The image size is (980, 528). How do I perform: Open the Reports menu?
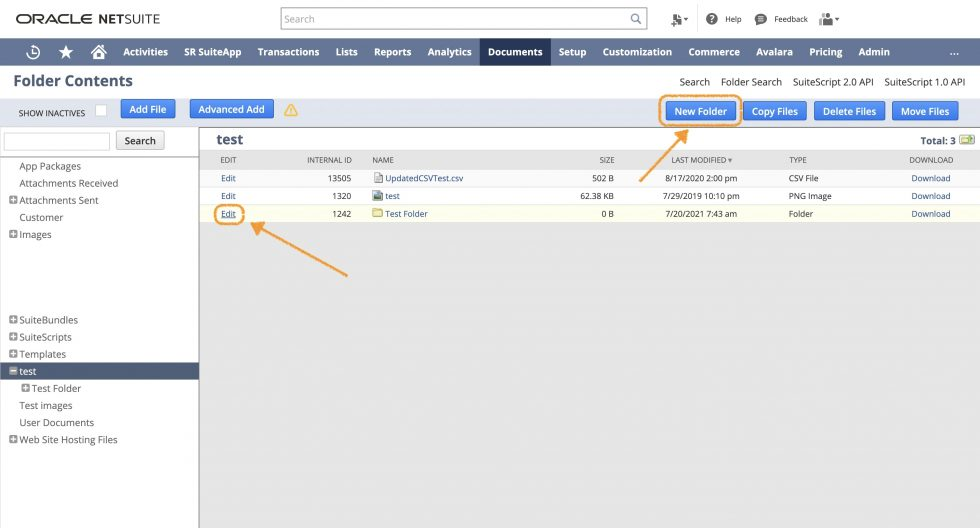[x=392, y=52]
